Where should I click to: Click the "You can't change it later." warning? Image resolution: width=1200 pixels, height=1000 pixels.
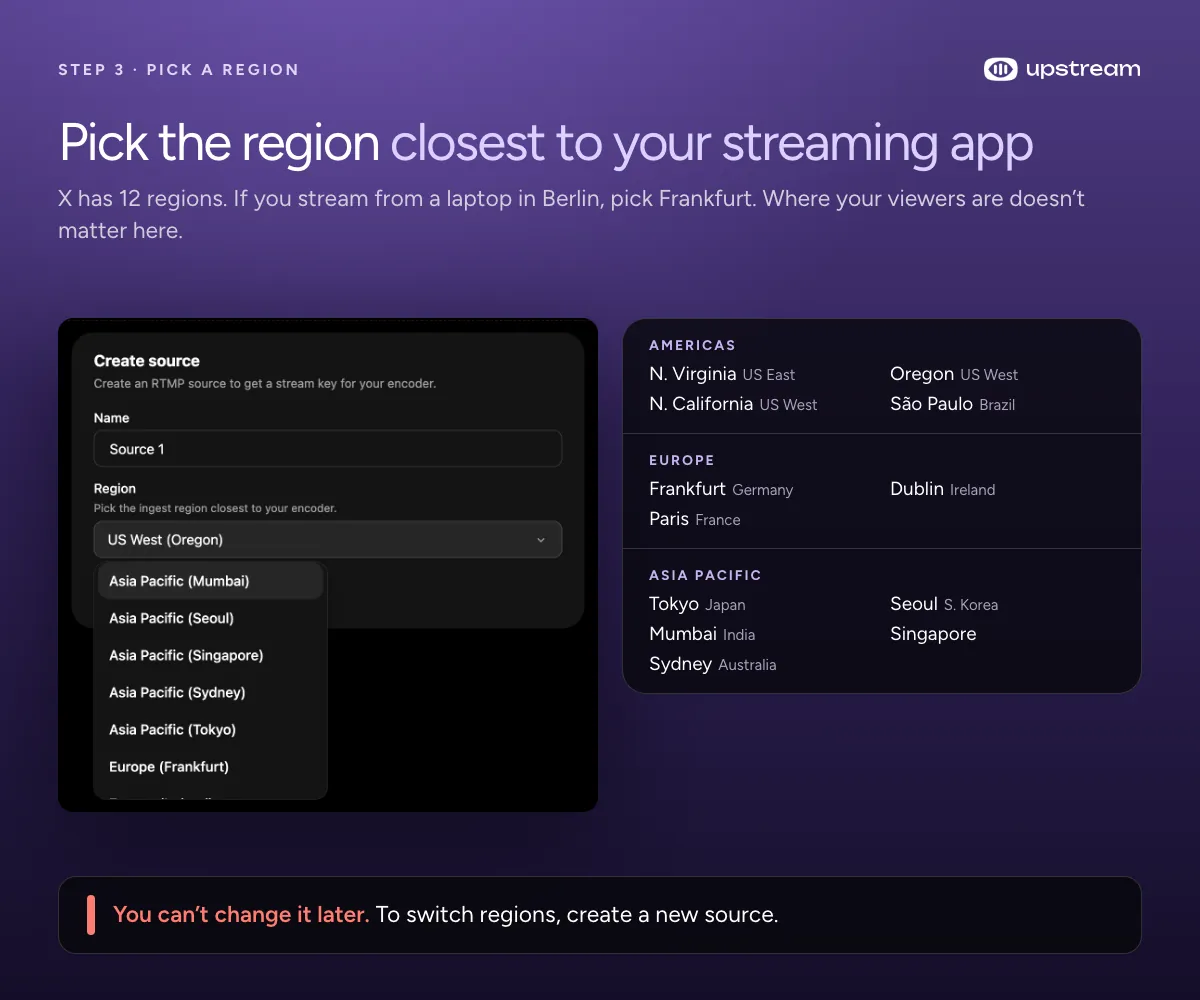tap(241, 914)
